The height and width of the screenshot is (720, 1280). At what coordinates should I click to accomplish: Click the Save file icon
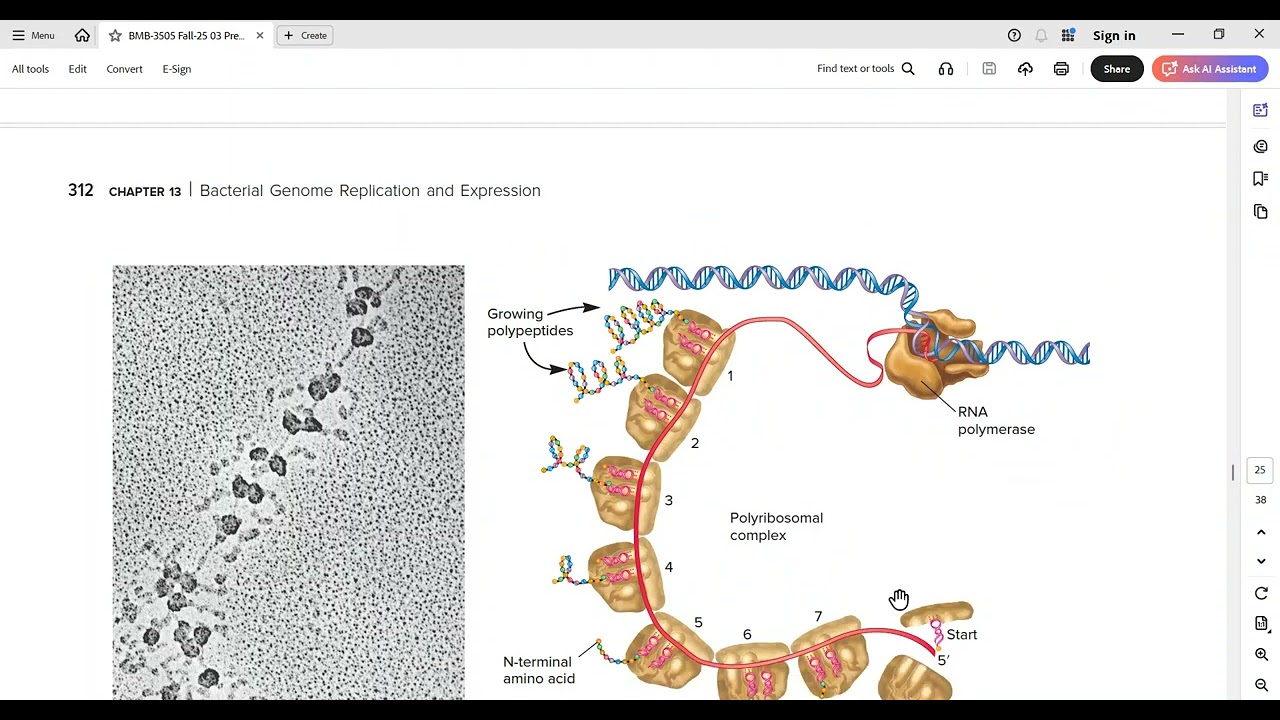coord(989,69)
